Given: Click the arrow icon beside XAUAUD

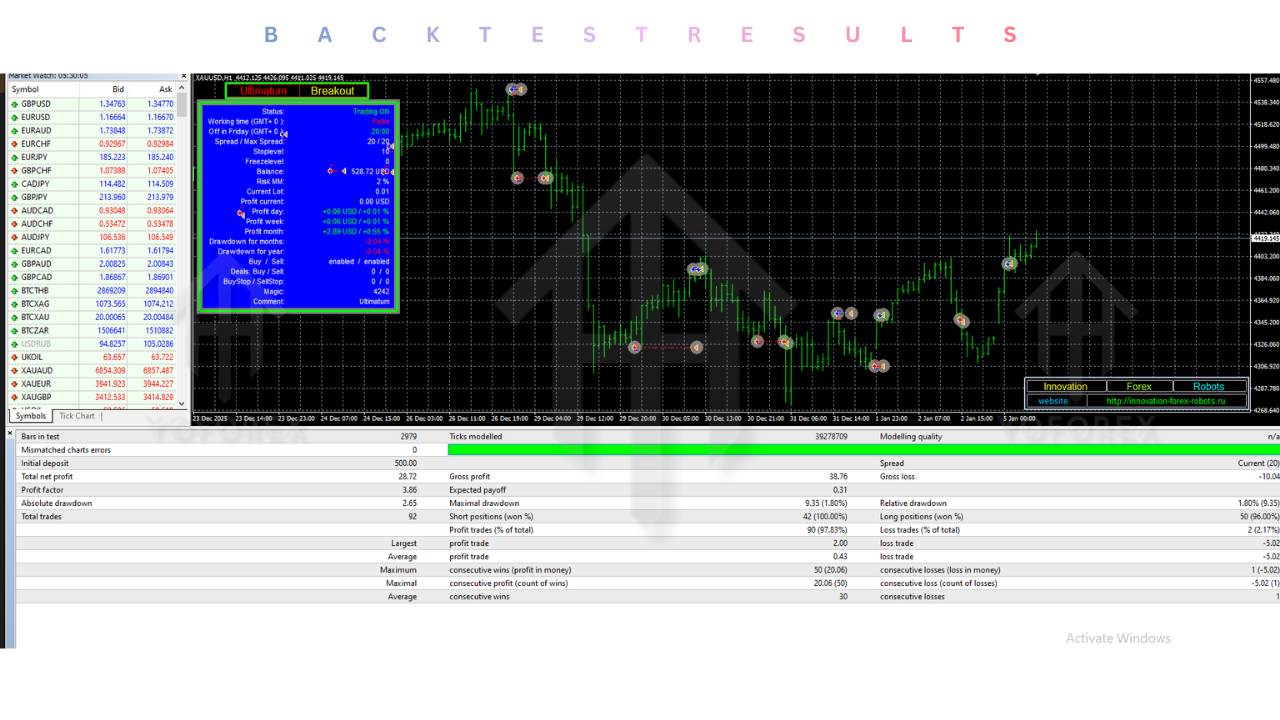Looking at the screenshot, I should (x=14, y=371).
